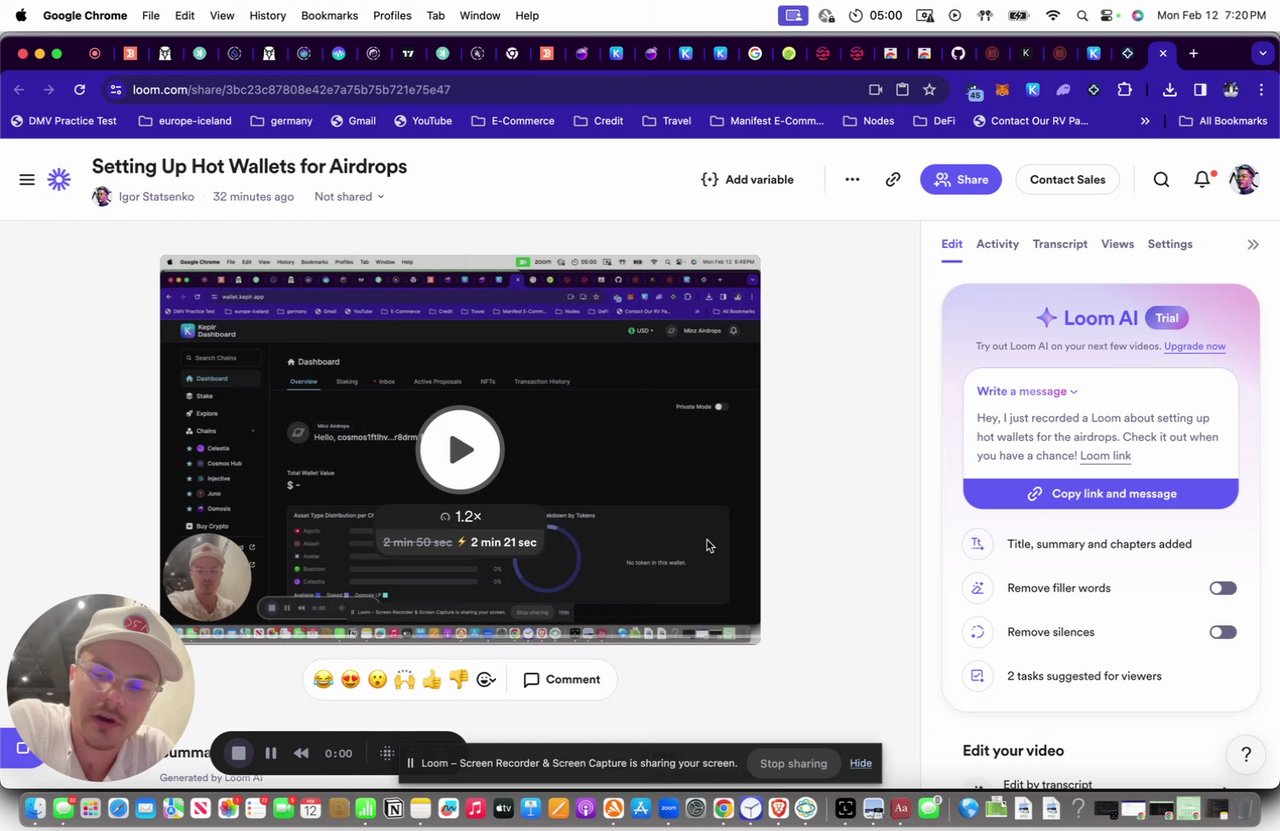React with the surprised face emoji
Screen dimensions: 1280x831
click(x=377, y=679)
